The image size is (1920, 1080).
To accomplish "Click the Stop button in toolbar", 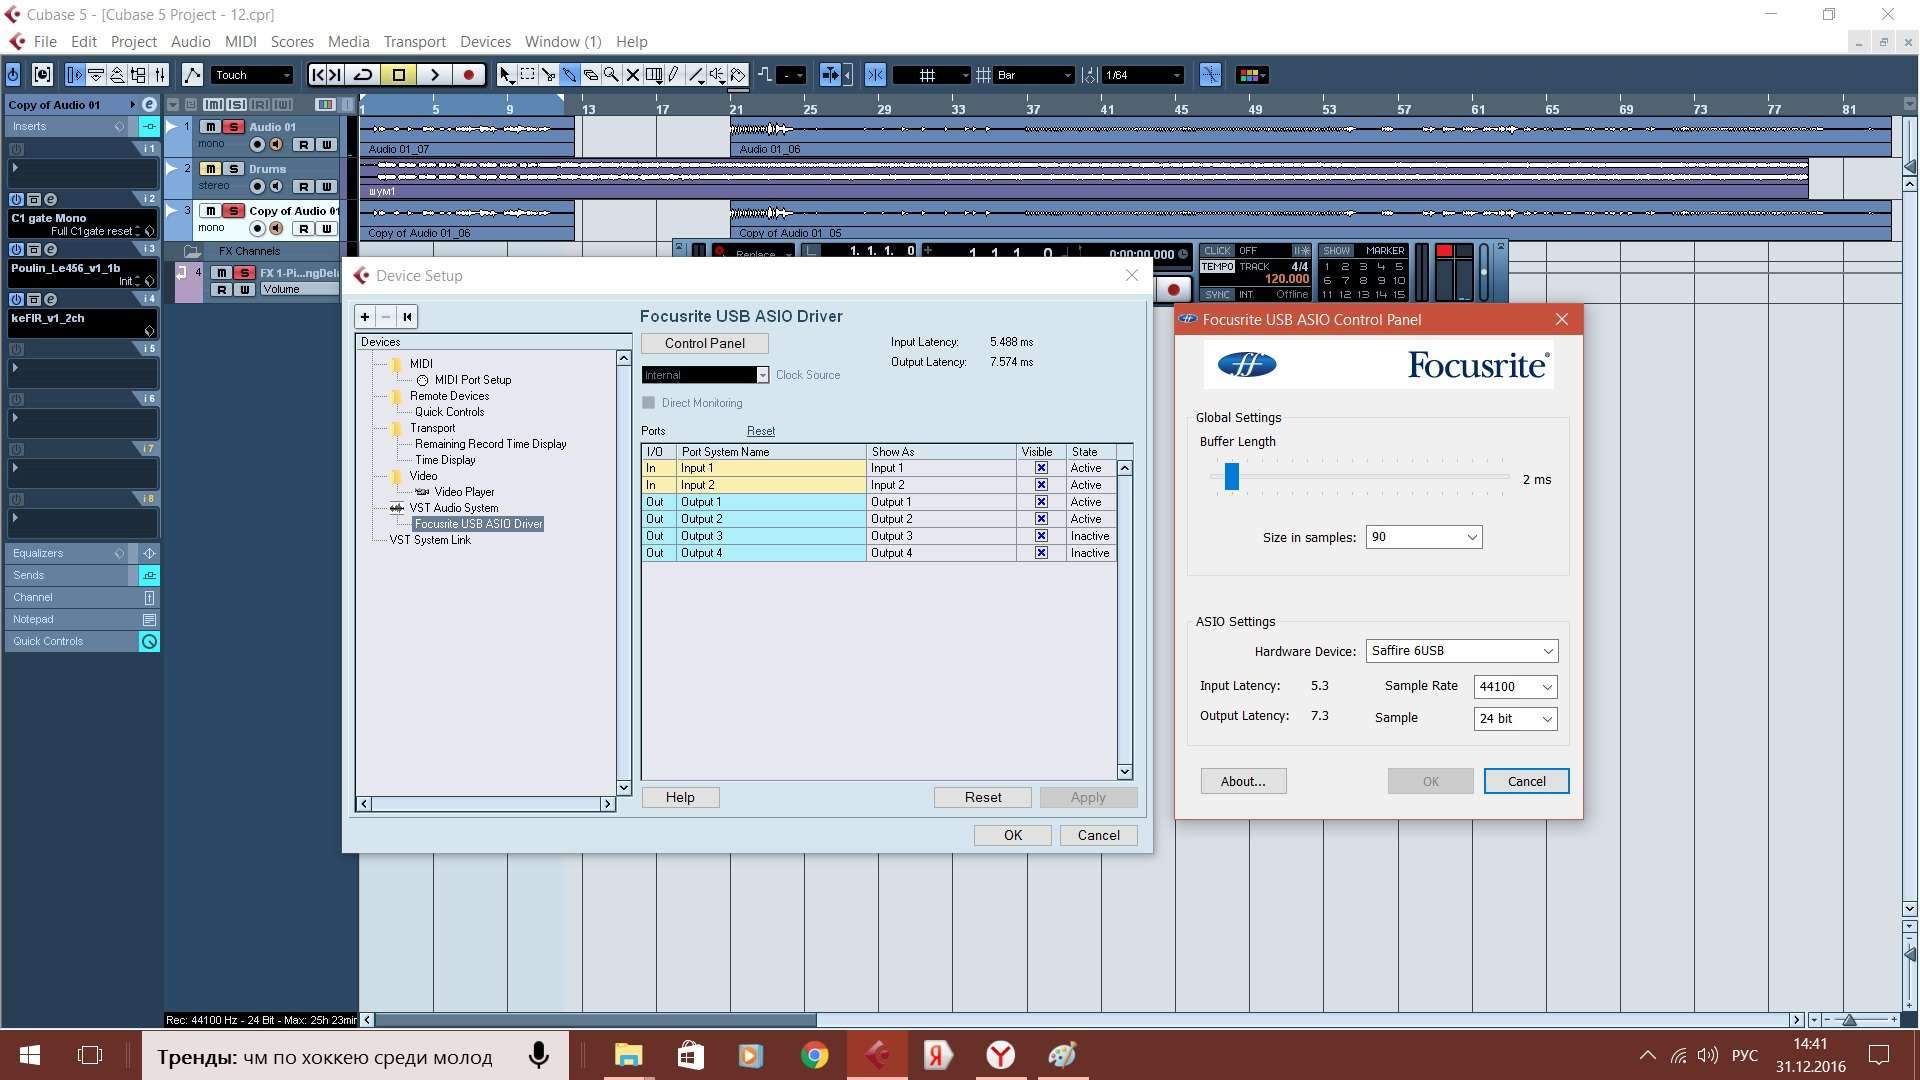I will [x=398, y=75].
